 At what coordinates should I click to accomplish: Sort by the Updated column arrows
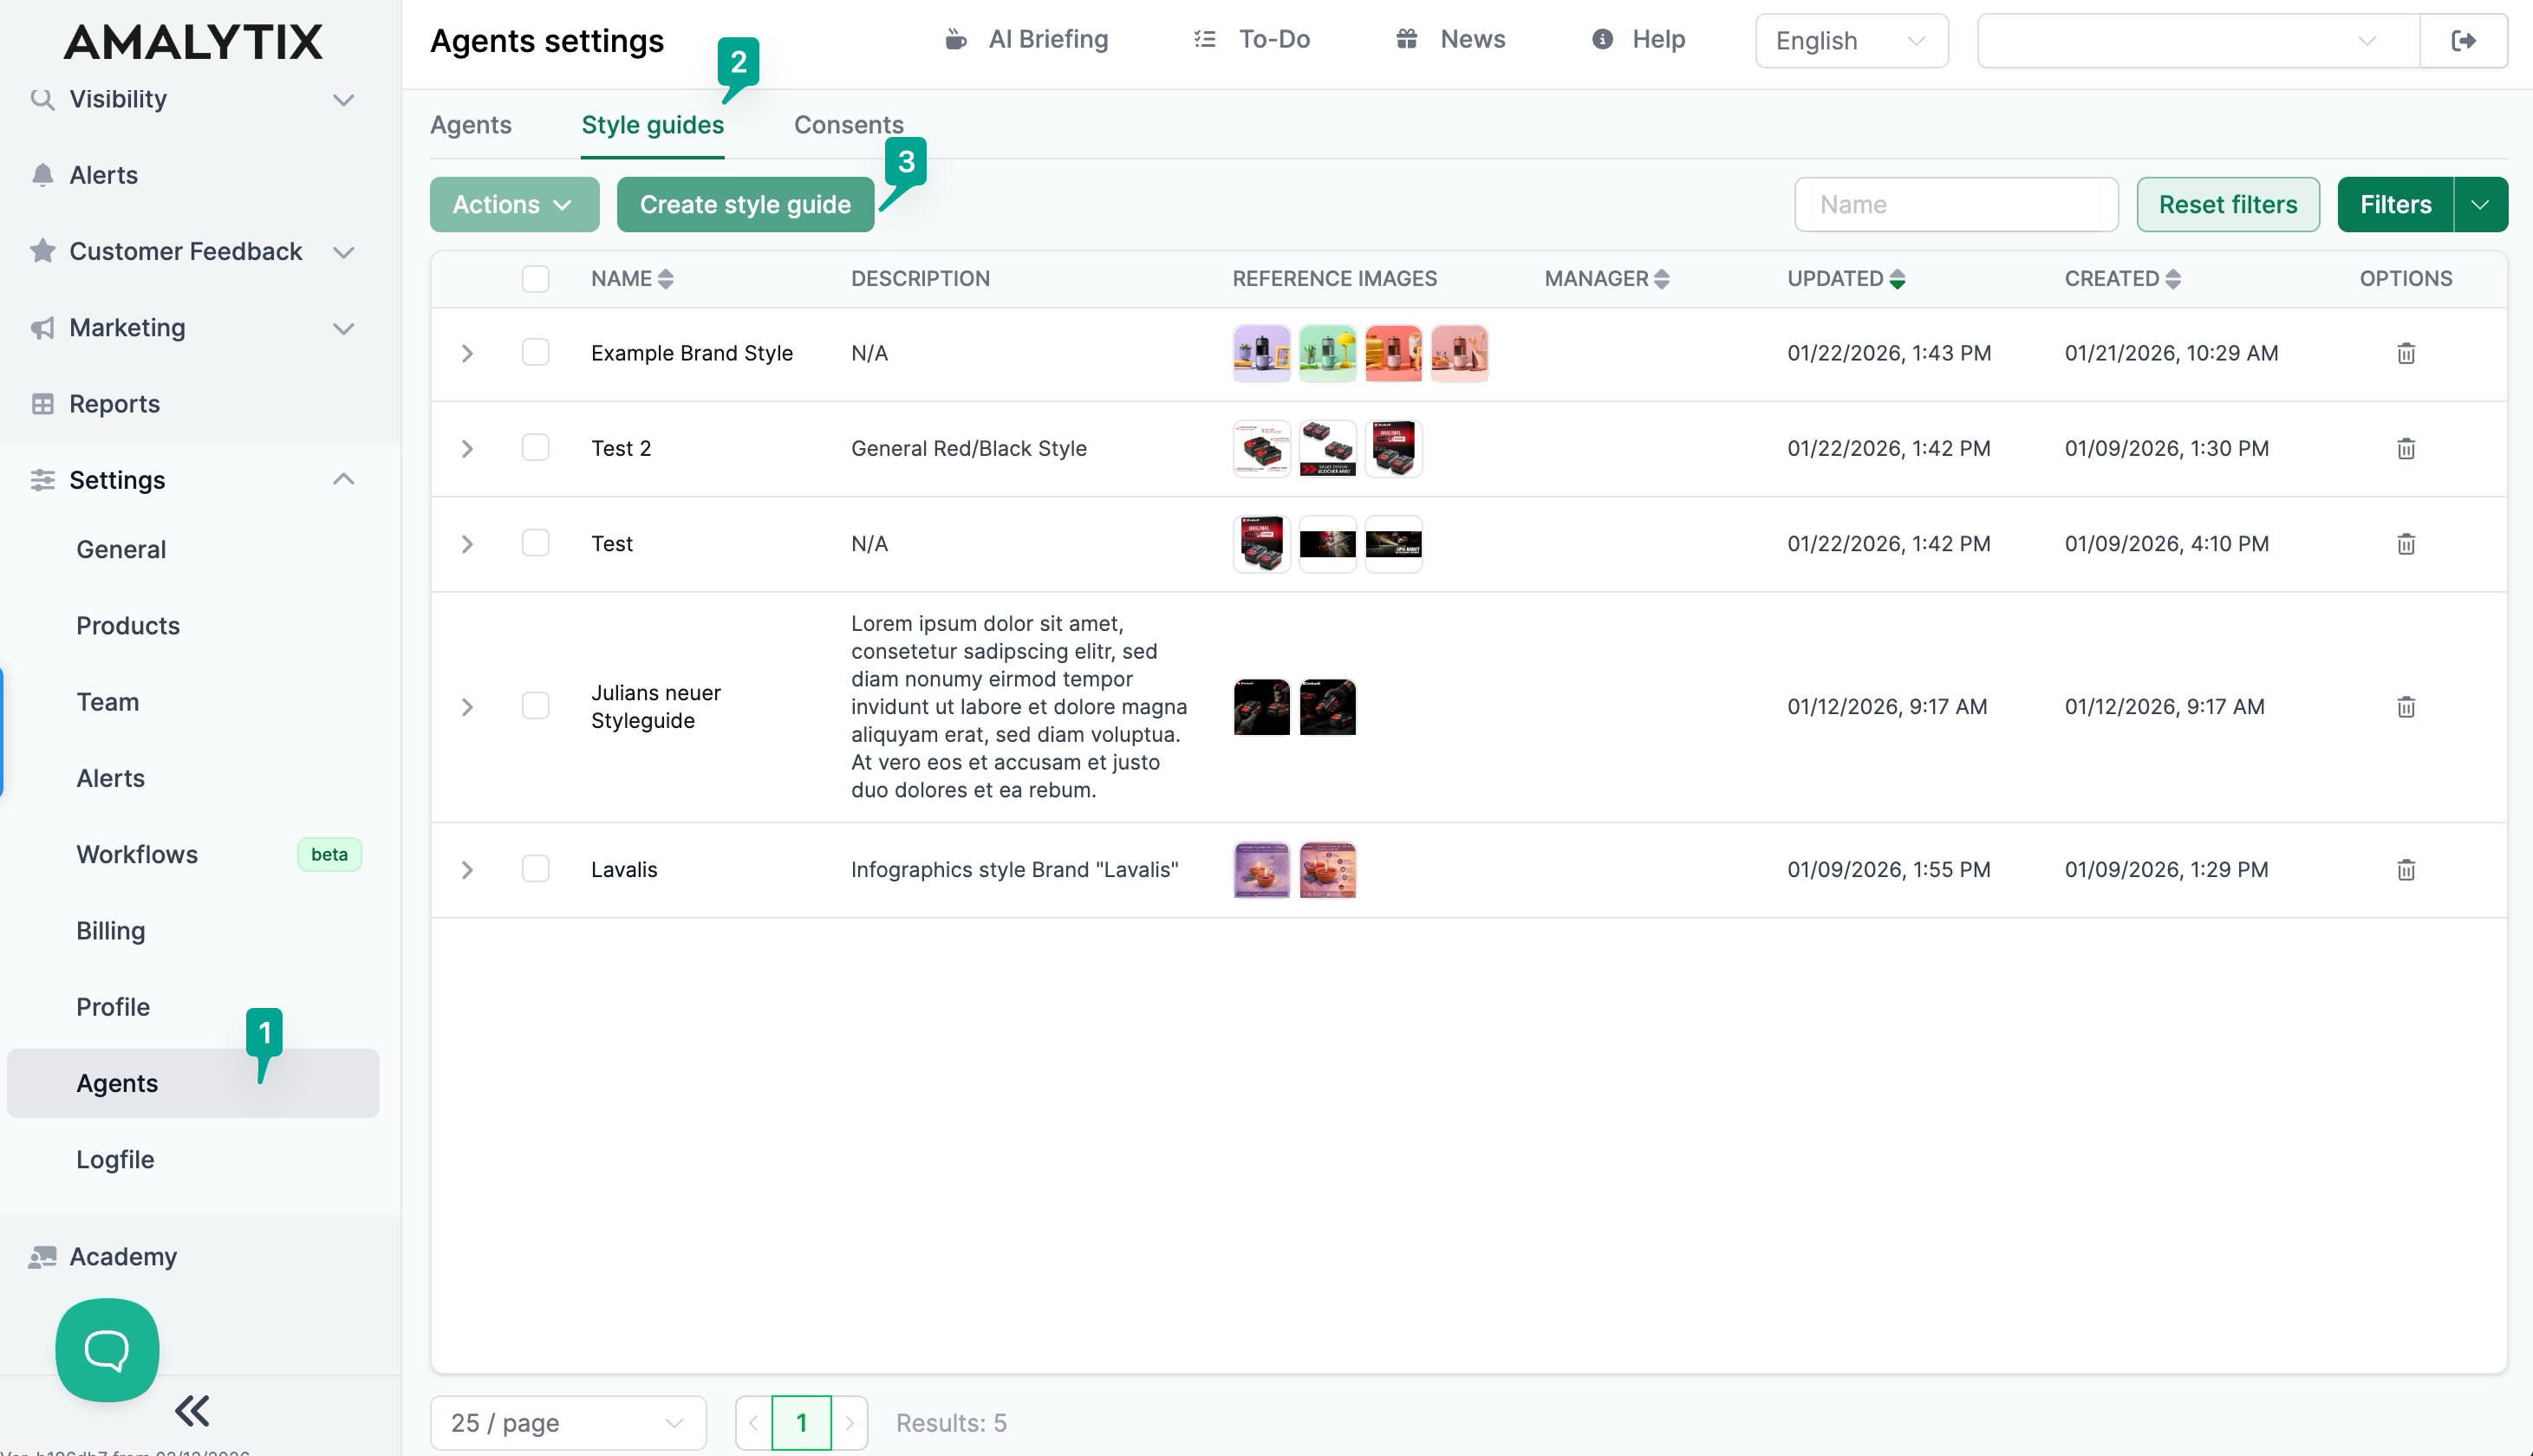(x=1897, y=279)
